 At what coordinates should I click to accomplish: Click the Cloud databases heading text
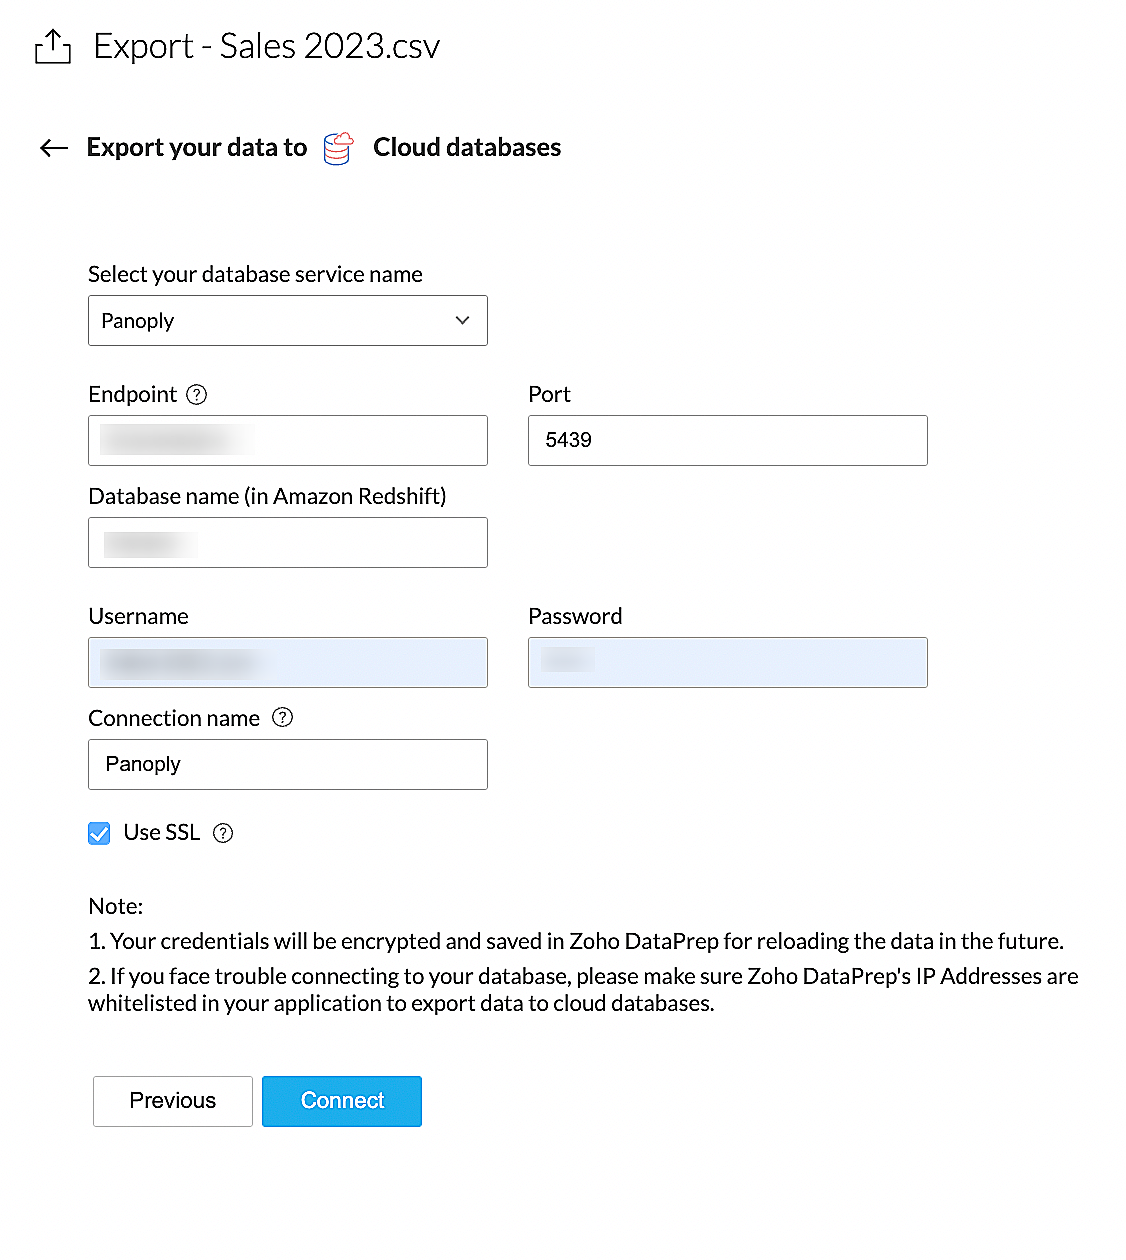(x=466, y=148)
